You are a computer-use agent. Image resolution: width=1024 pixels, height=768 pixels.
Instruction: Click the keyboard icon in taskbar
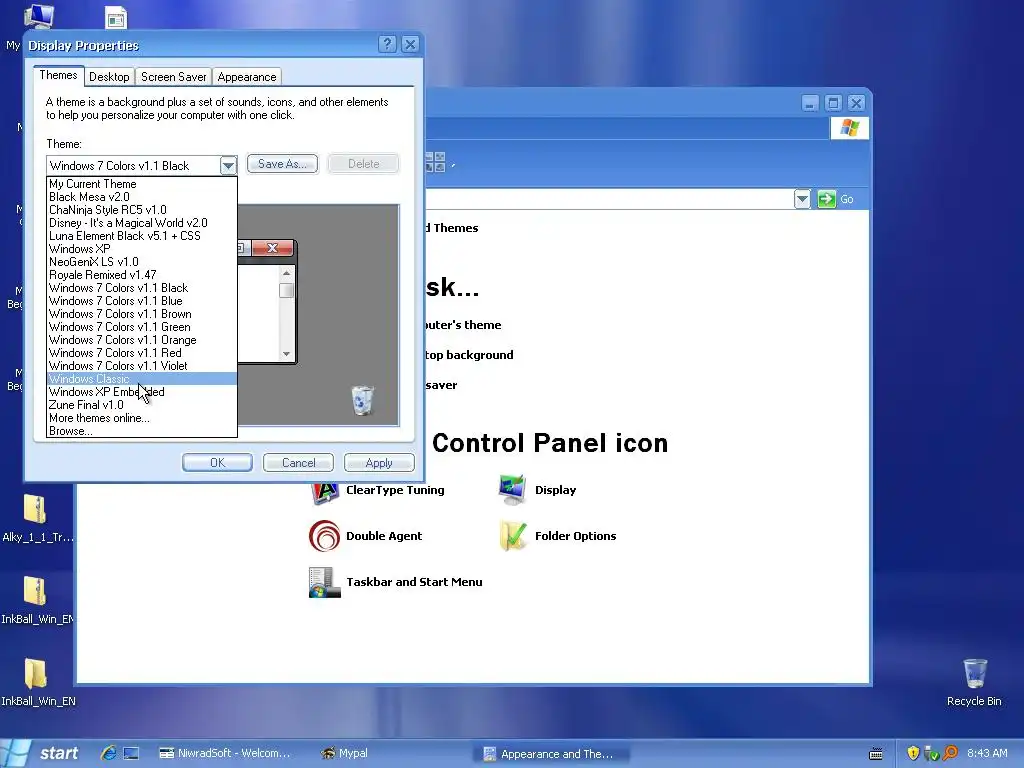tap(876, 754)
